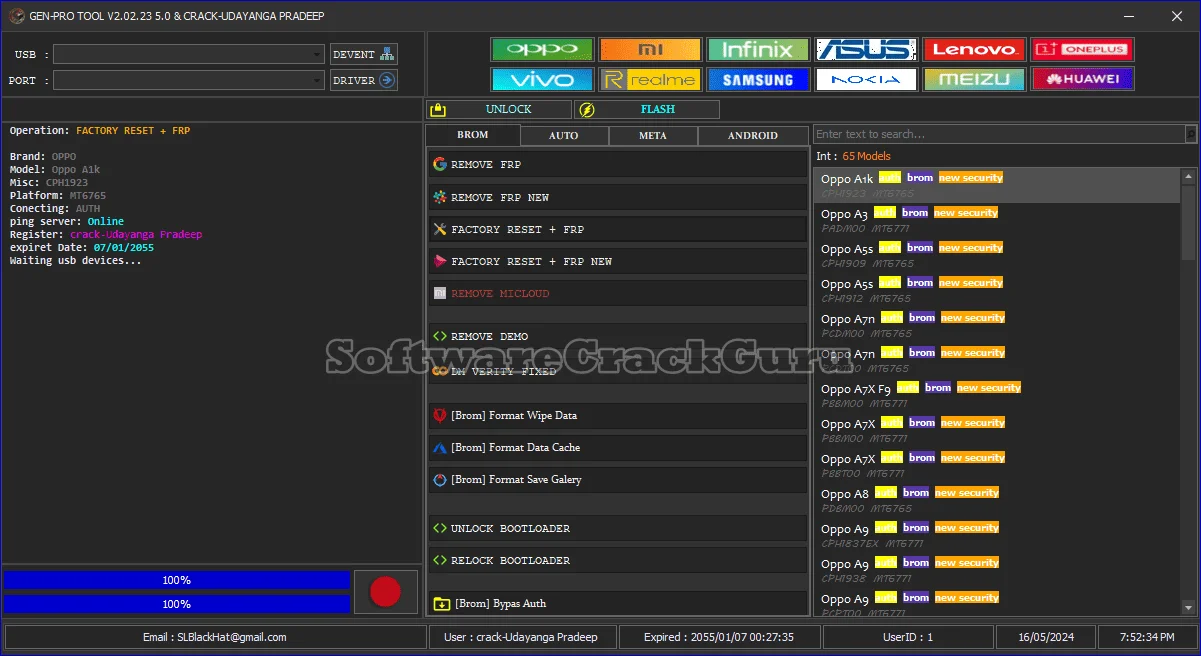The image size is (1201, 656).
Task: Click code icon beside UNLOCK BOOTLOADER
Action: pos(440,528)
